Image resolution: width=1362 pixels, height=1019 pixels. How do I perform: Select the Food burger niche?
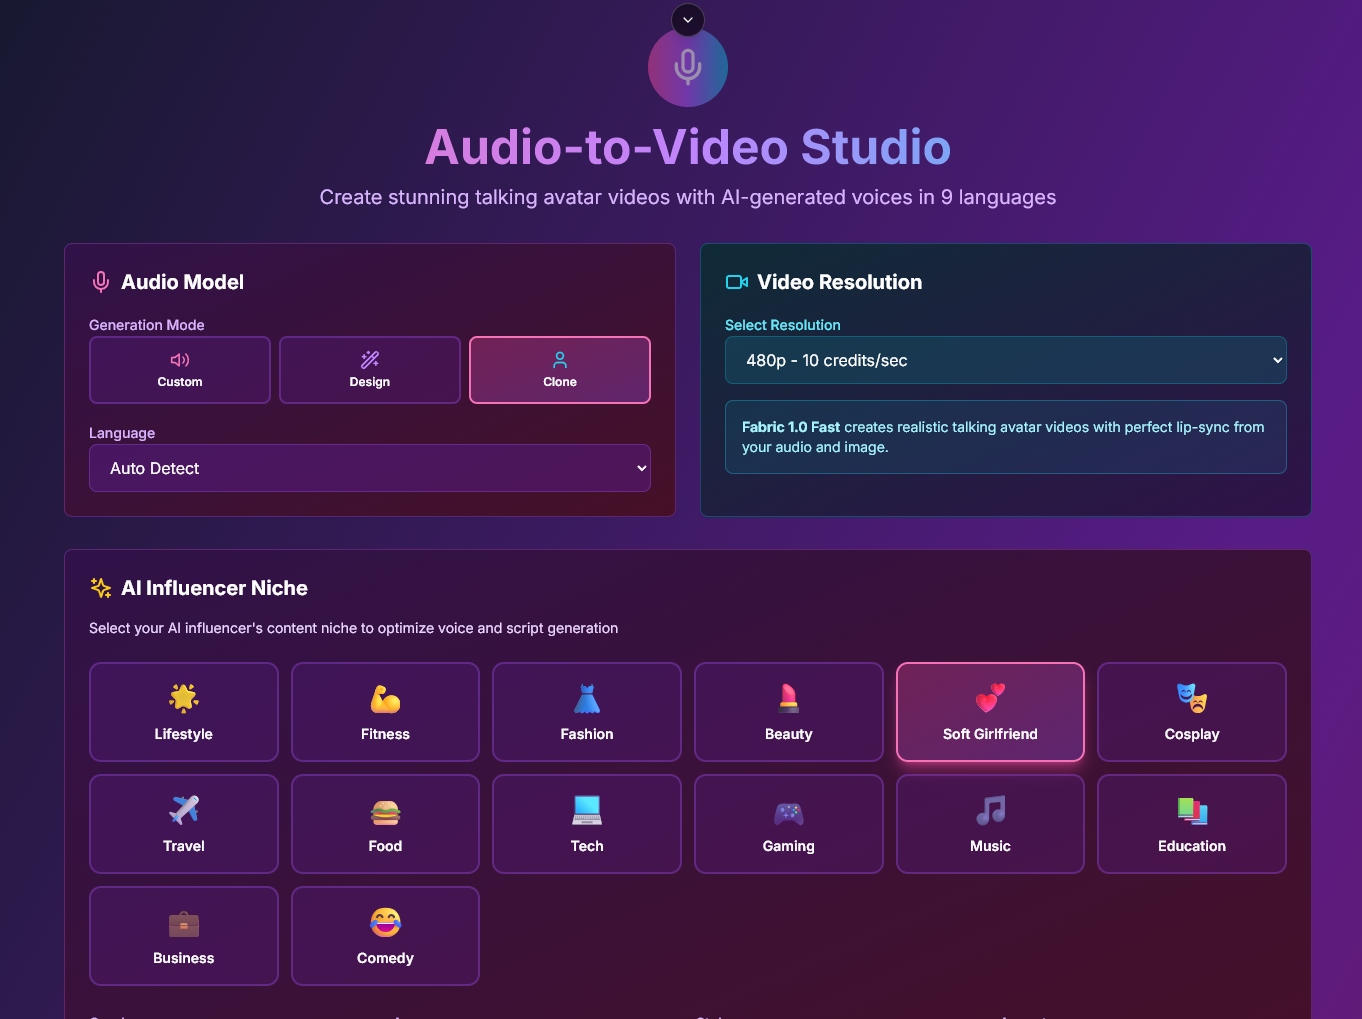[385, 824]
